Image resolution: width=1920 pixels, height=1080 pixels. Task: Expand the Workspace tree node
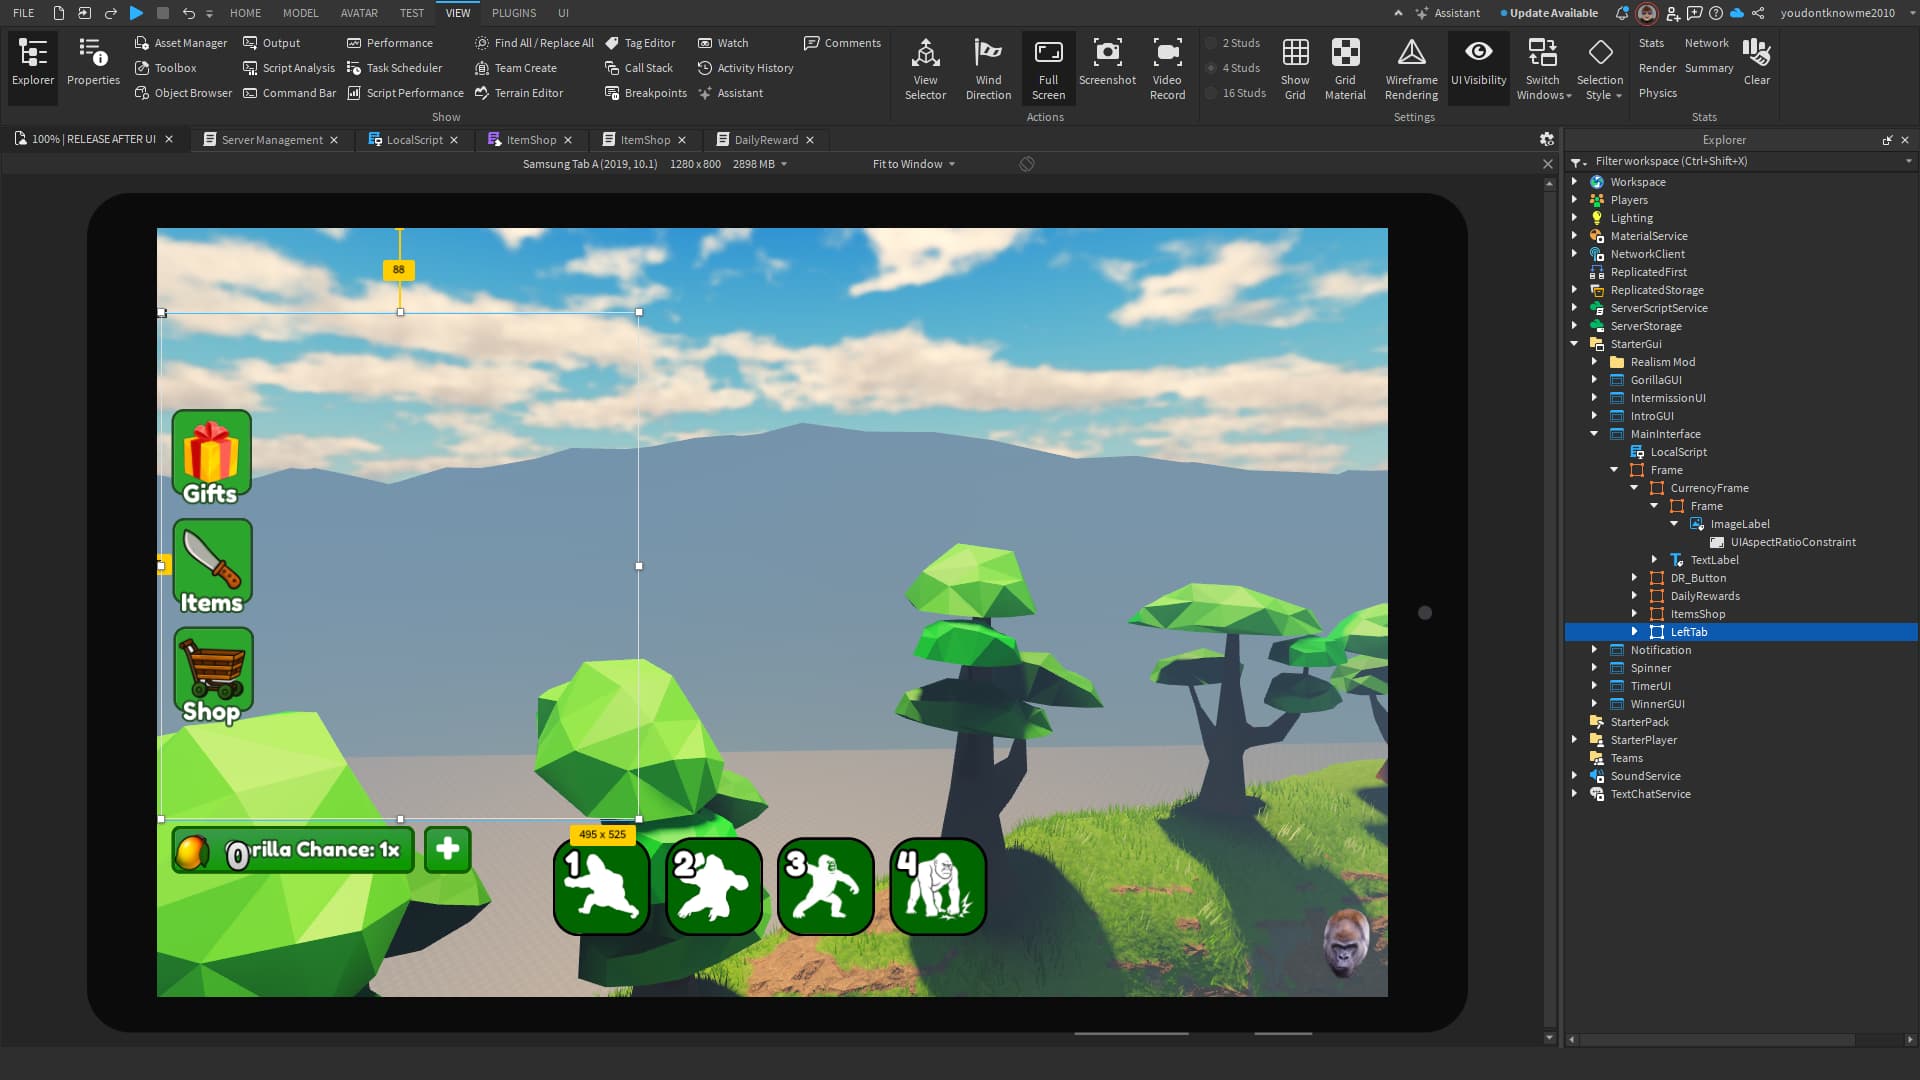pos(1575,182)
